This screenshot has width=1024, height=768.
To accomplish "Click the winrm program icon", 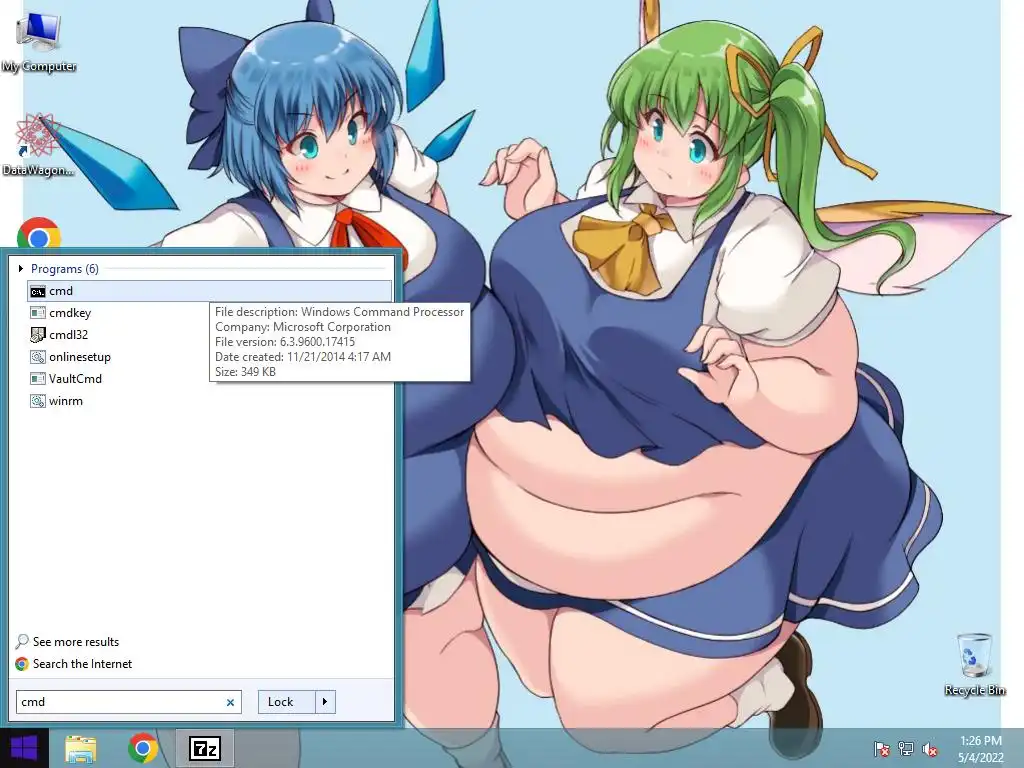I will 38,401.
